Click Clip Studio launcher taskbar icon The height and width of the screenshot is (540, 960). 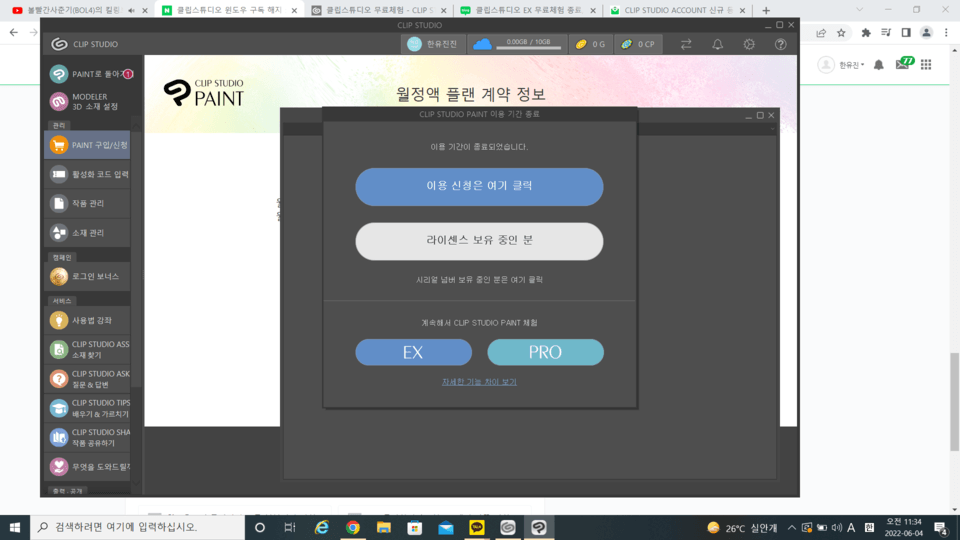pyautogui.click(x=508, y=527)
